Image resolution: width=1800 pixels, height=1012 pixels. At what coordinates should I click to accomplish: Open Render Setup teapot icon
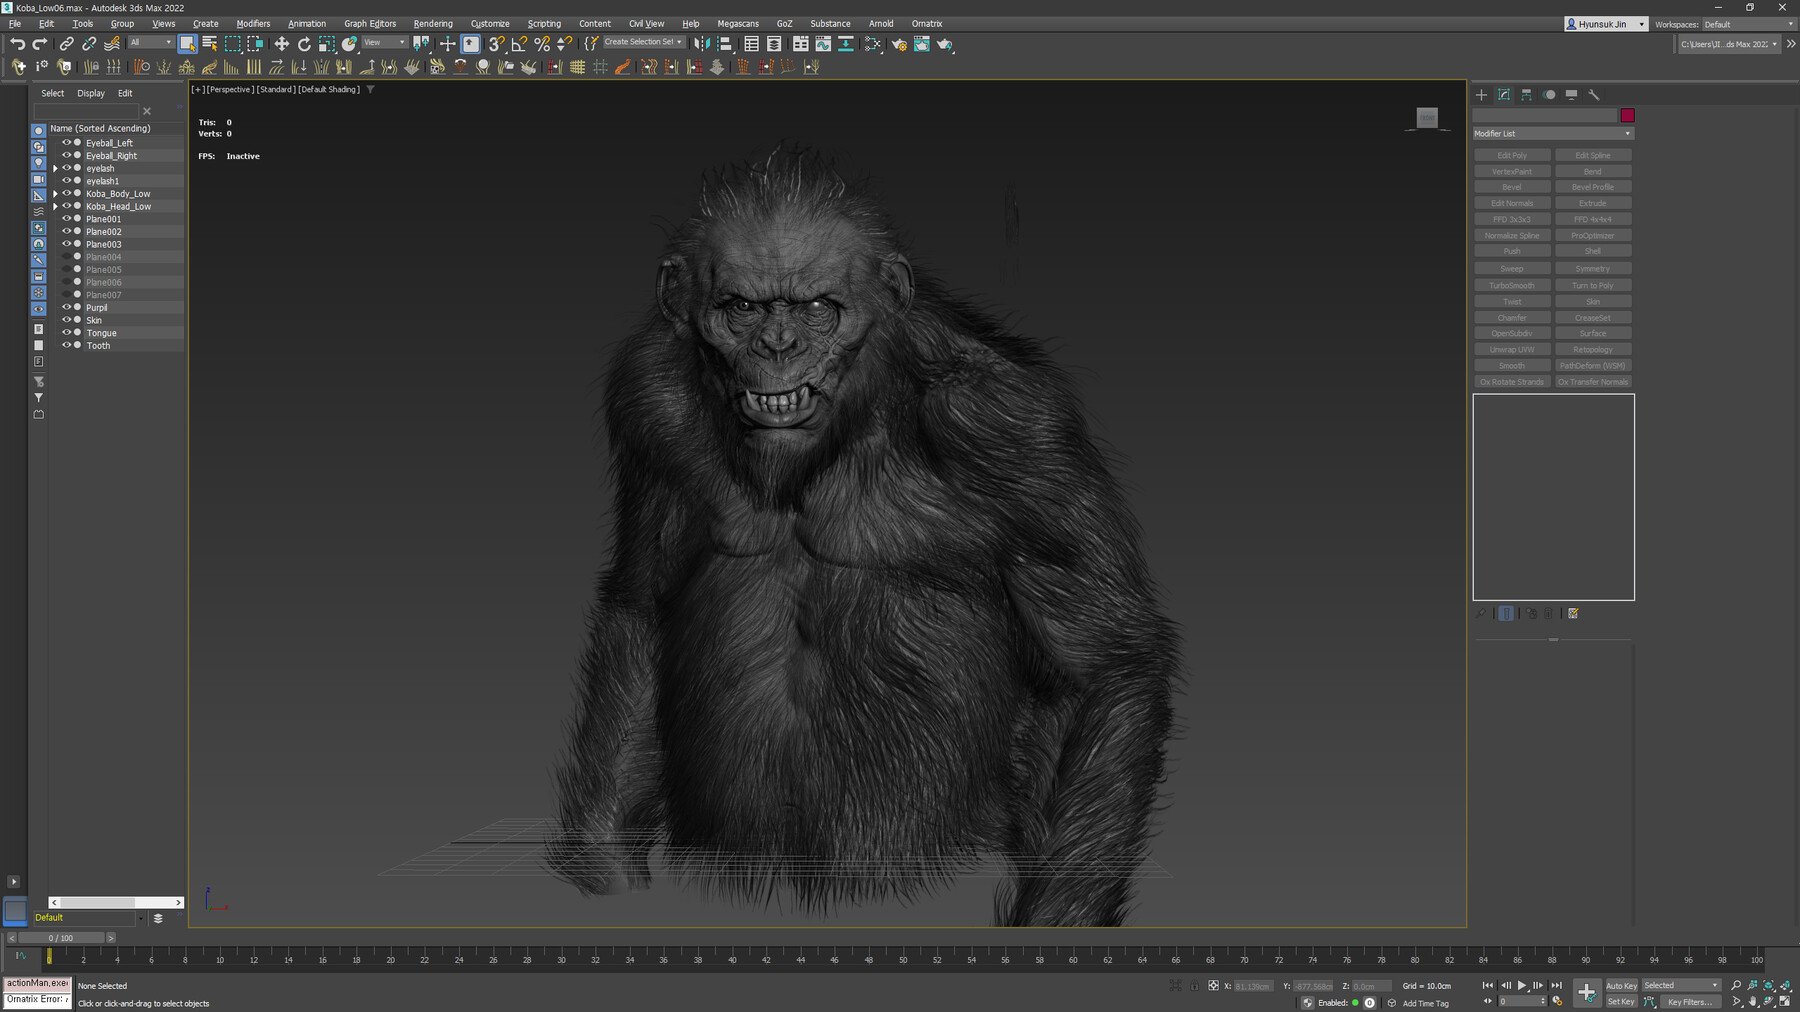click(899, 44)
